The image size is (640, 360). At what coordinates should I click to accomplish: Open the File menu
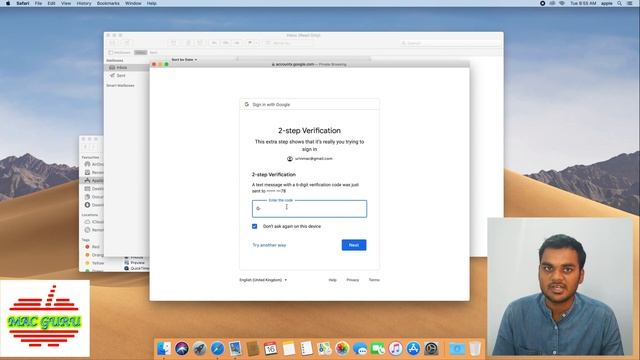[x=38, y=3]
